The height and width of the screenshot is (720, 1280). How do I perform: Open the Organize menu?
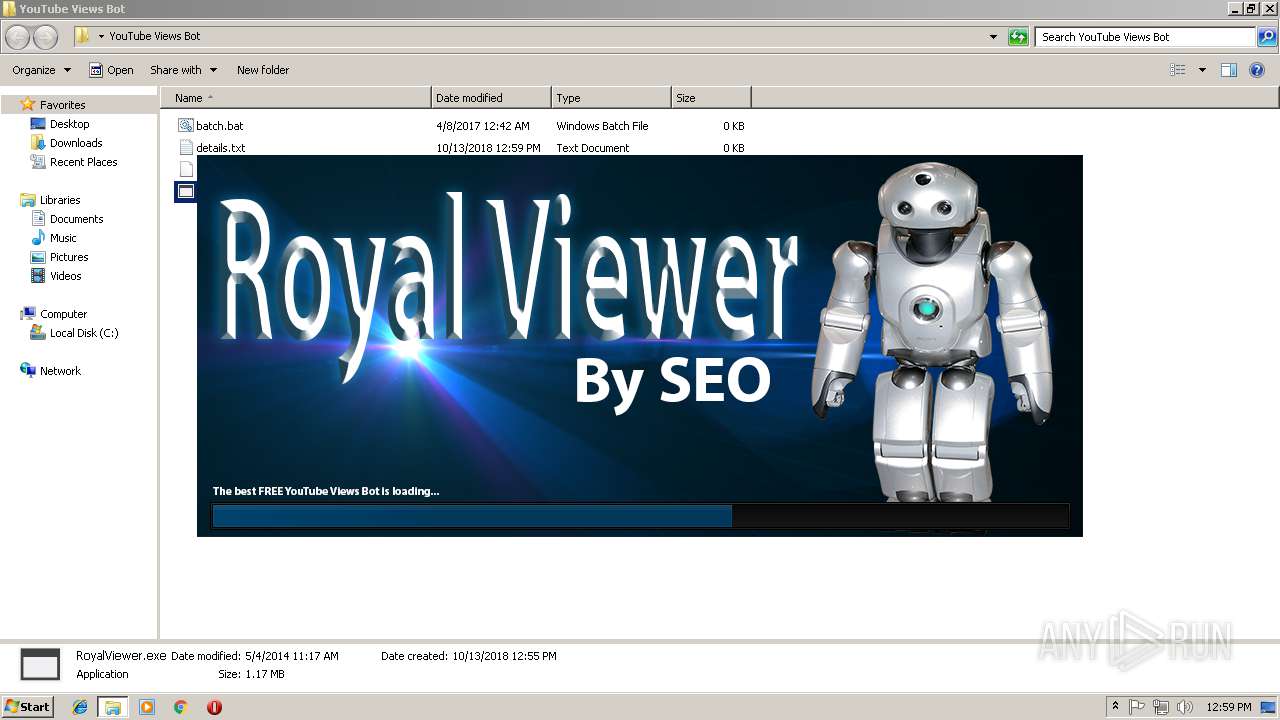(42, 70)
